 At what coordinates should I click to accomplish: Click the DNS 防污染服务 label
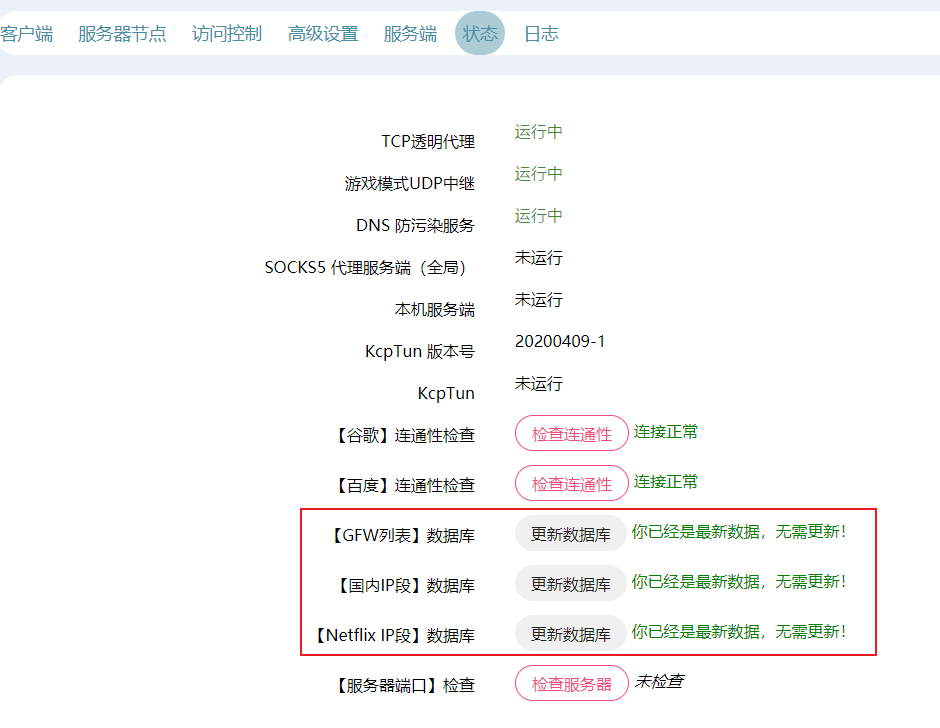(x=415, y=226)
